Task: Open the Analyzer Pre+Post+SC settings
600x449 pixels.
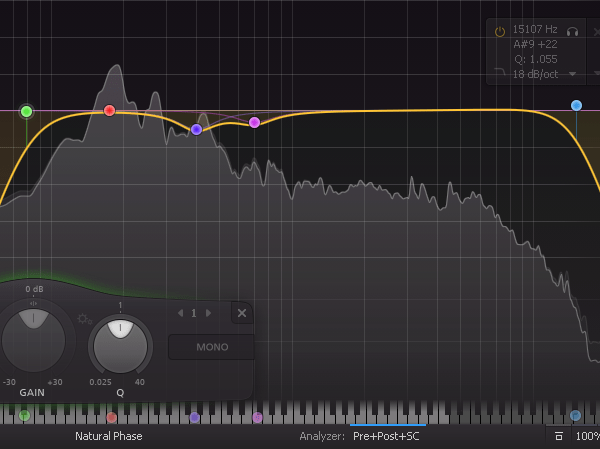Action: pos(385,436)
